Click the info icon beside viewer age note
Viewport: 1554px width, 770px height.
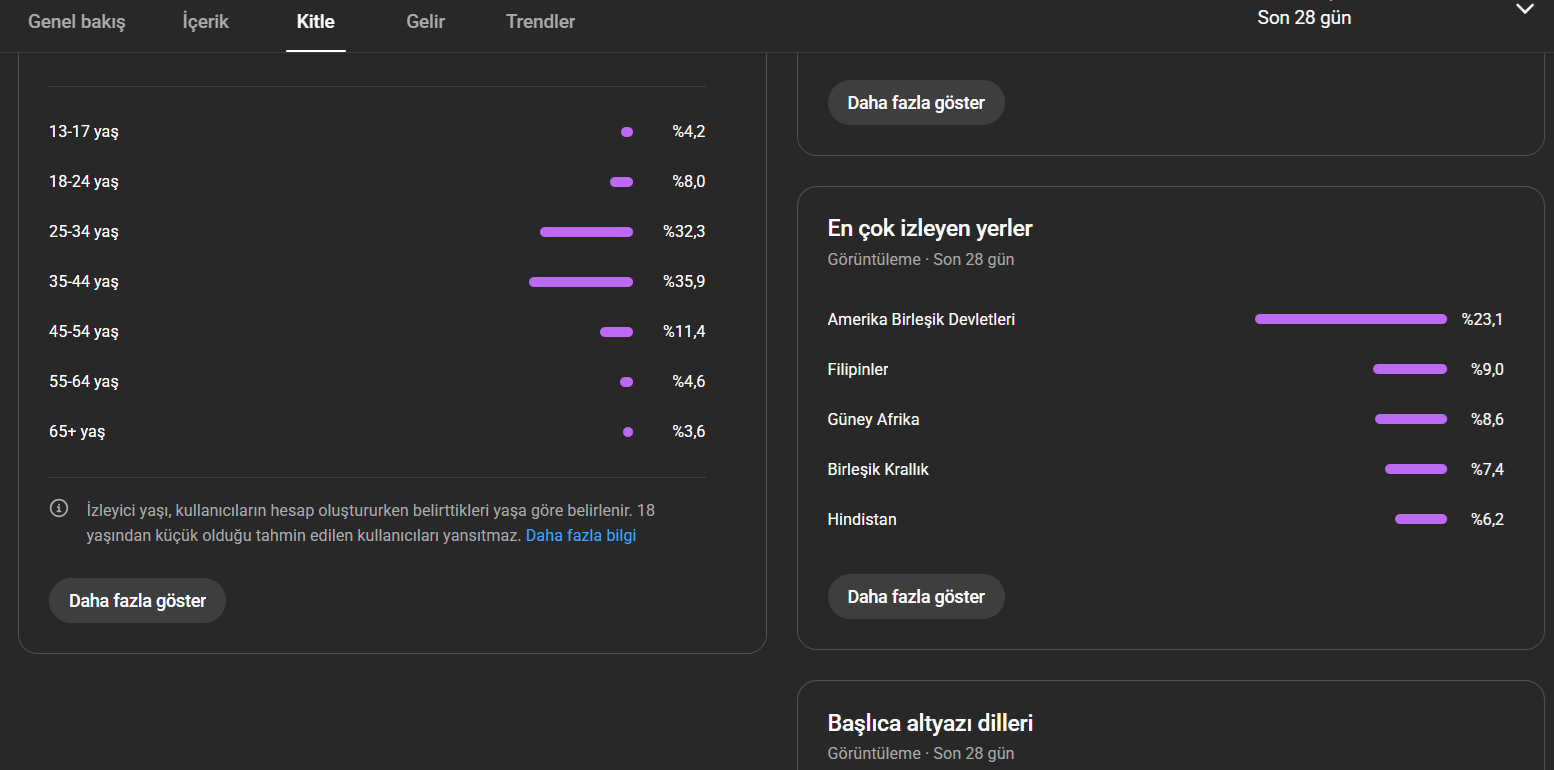coord(59,508)
